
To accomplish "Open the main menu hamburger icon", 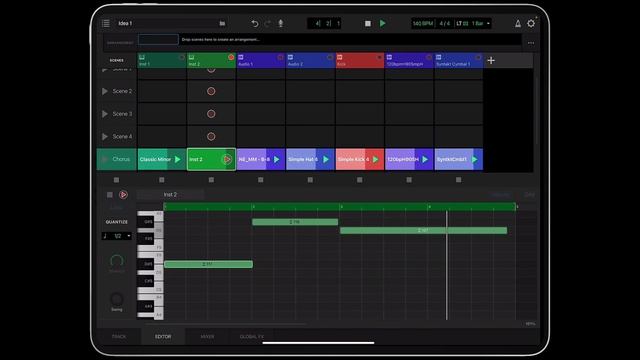I will click(x=106, y=23).
